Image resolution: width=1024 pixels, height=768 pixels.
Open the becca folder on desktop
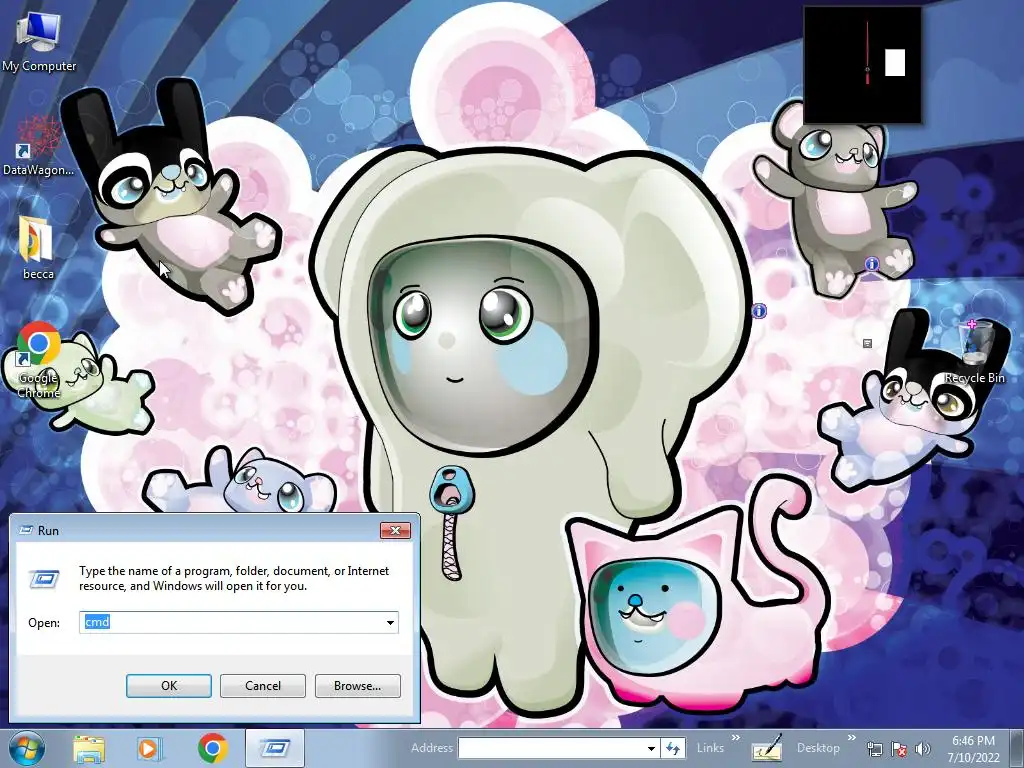38,248
